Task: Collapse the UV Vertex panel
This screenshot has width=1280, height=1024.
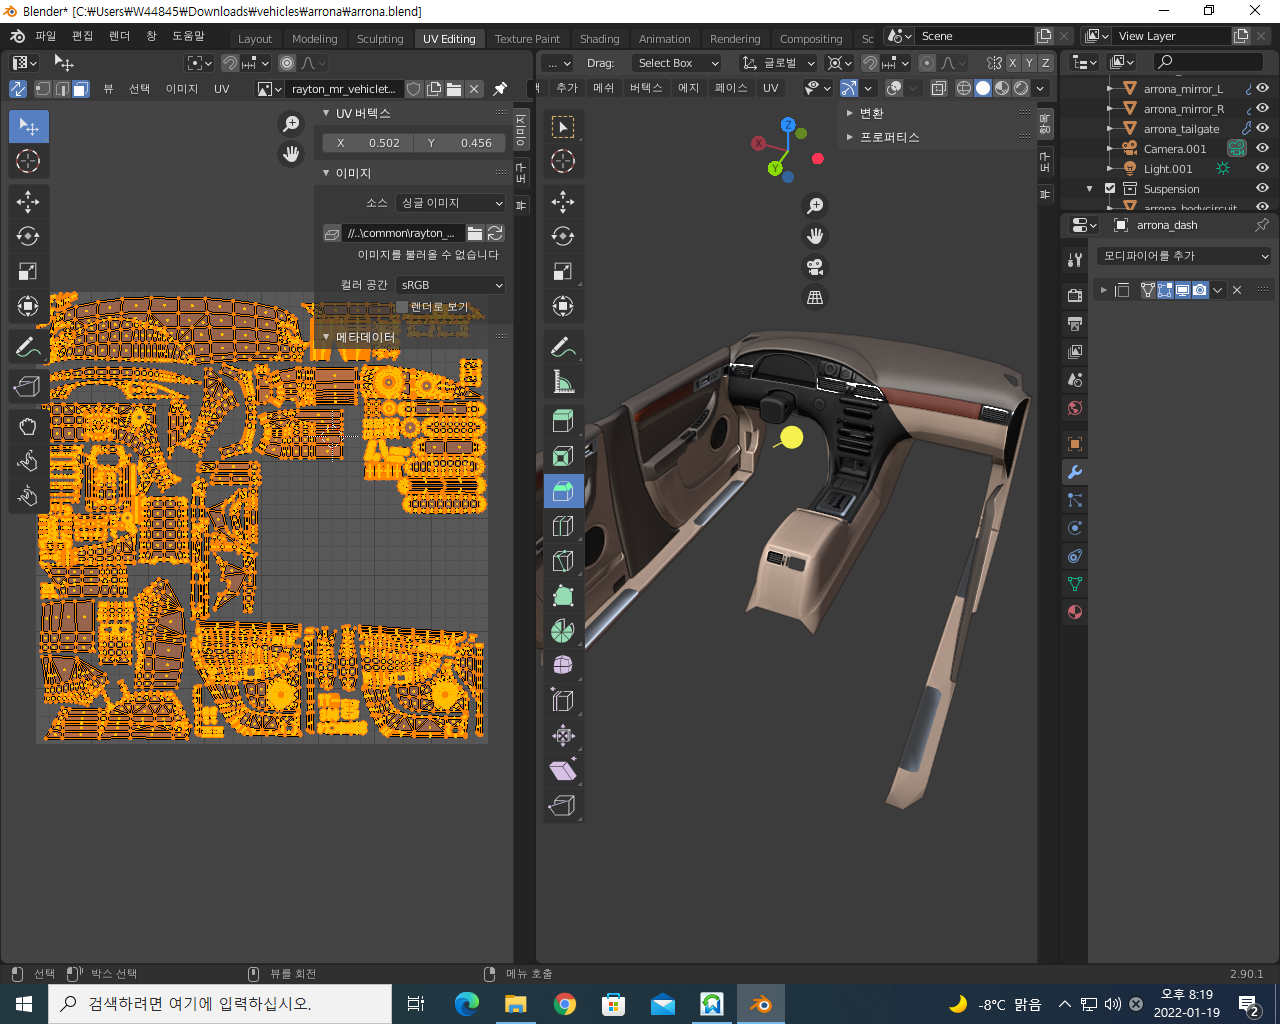Action: (327, 114)
